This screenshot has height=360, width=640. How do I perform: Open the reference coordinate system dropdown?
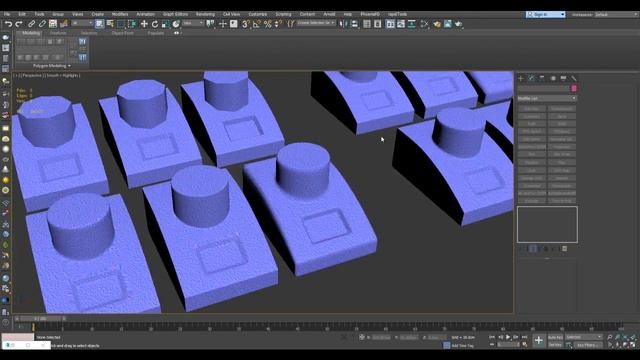tap(193, 24)
